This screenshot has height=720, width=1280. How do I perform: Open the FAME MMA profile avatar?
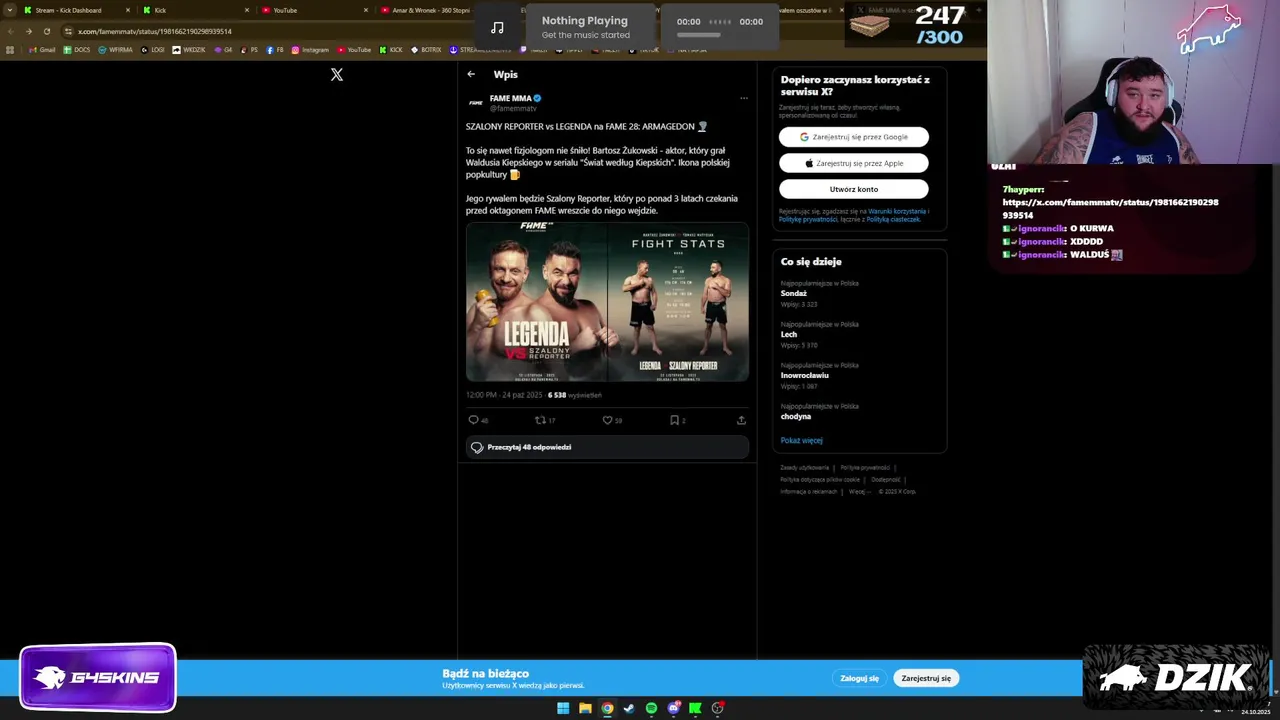click(x=476, y=103)
